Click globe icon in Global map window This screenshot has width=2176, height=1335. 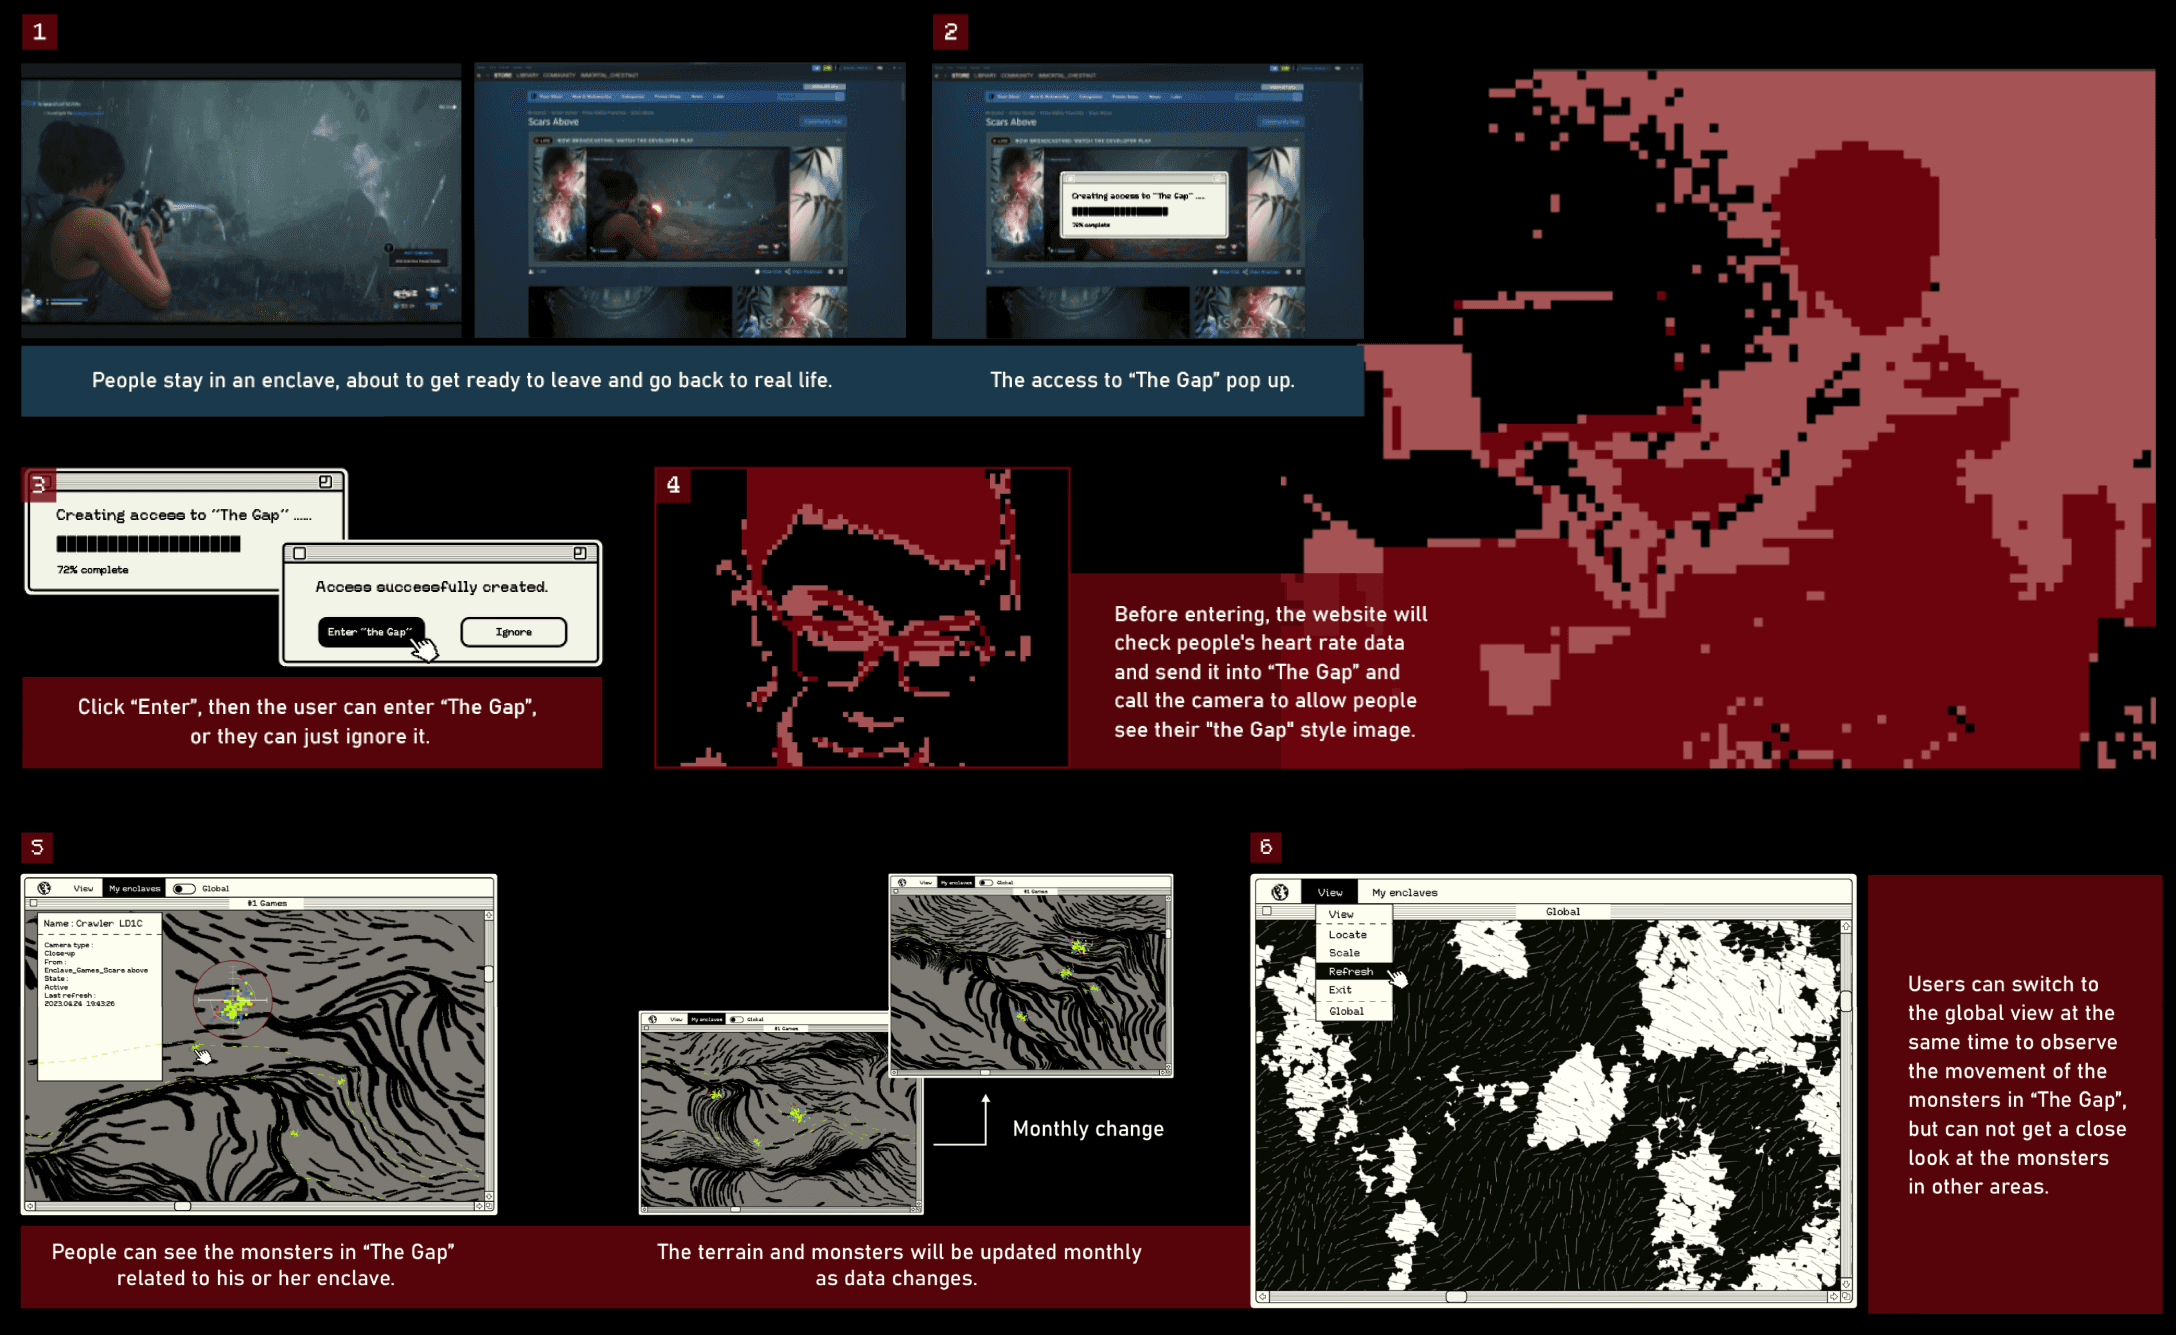click(1280, 892)
